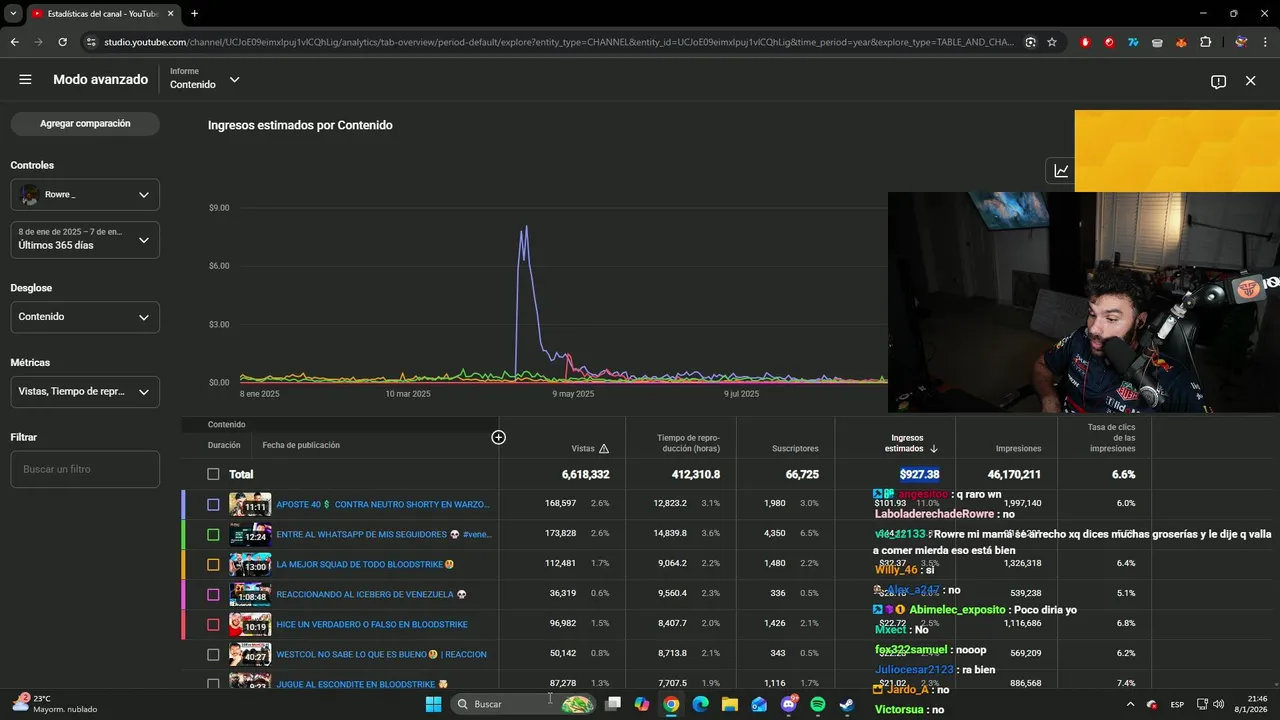
Task: View site information icon in address bar
Action: click(91, 42)
